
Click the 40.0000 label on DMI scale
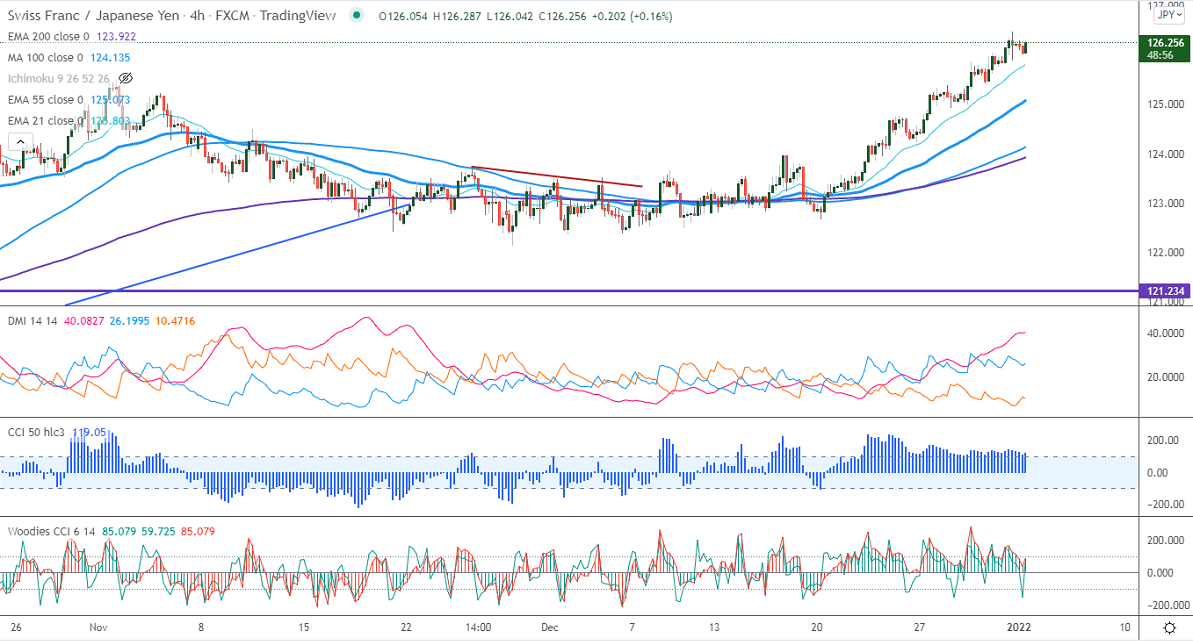(x=1166, y=333)
